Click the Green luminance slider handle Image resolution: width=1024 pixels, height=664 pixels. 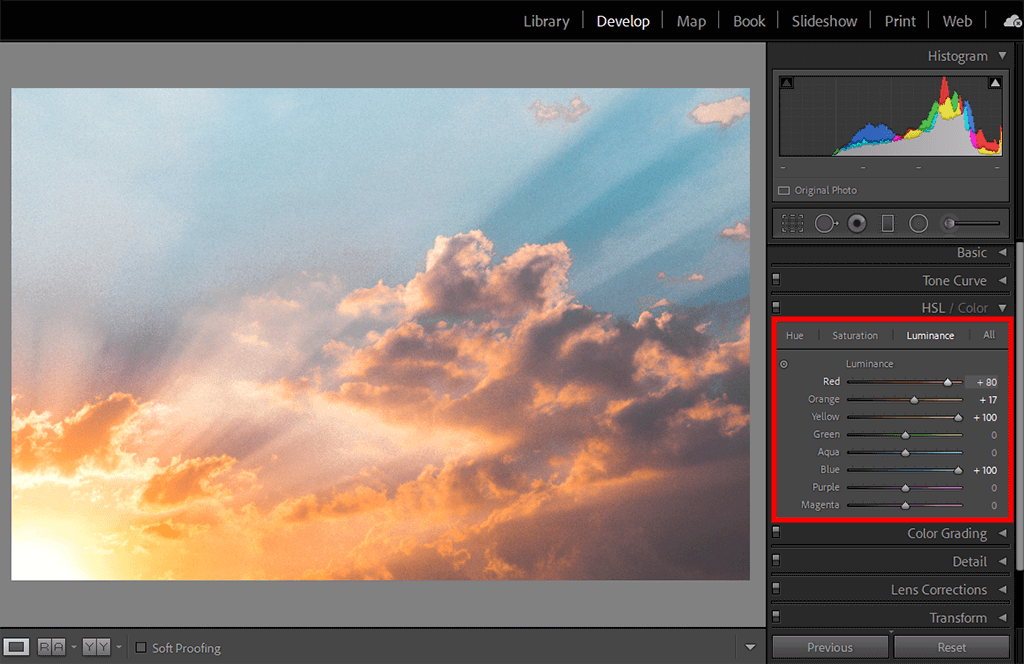pos(905,435)
